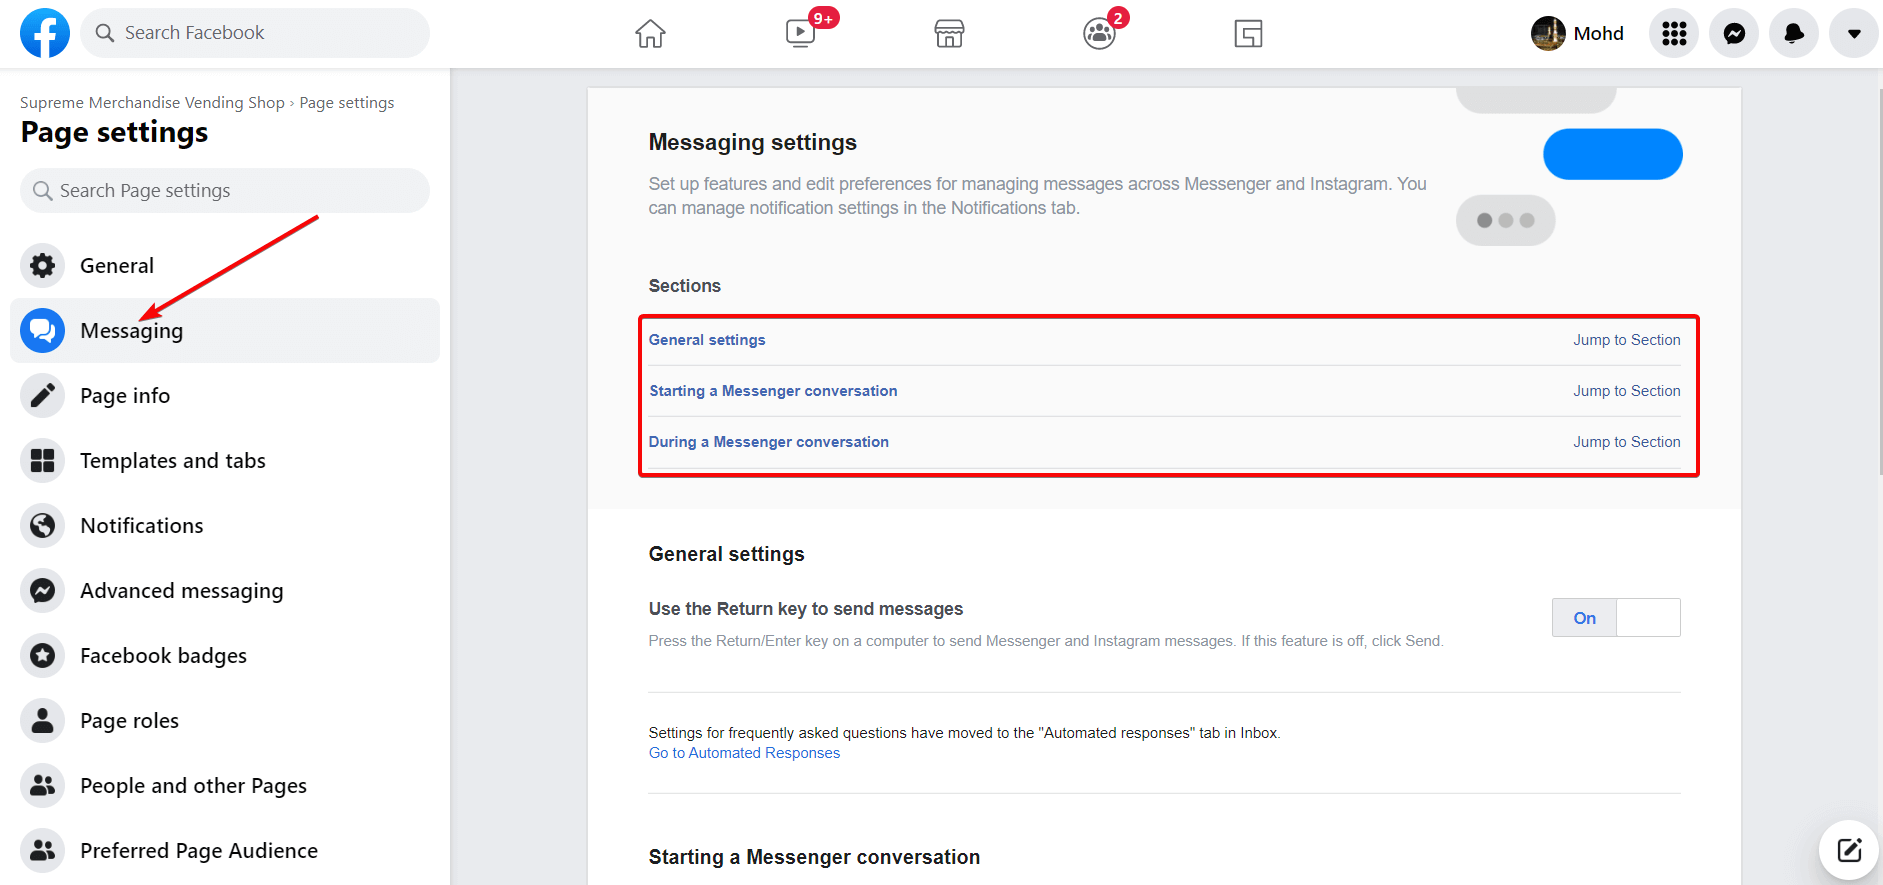1883x885 pixels.
Task: Open the Messenger icon in the top bar
Action: coord(1734,33)
